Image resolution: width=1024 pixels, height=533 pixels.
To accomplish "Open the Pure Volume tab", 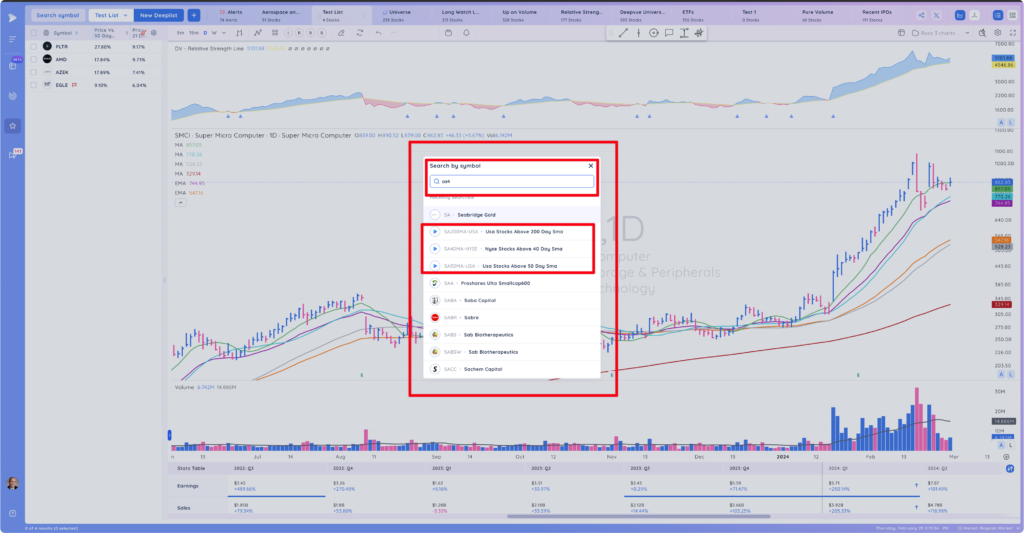I will pos(817,15).
